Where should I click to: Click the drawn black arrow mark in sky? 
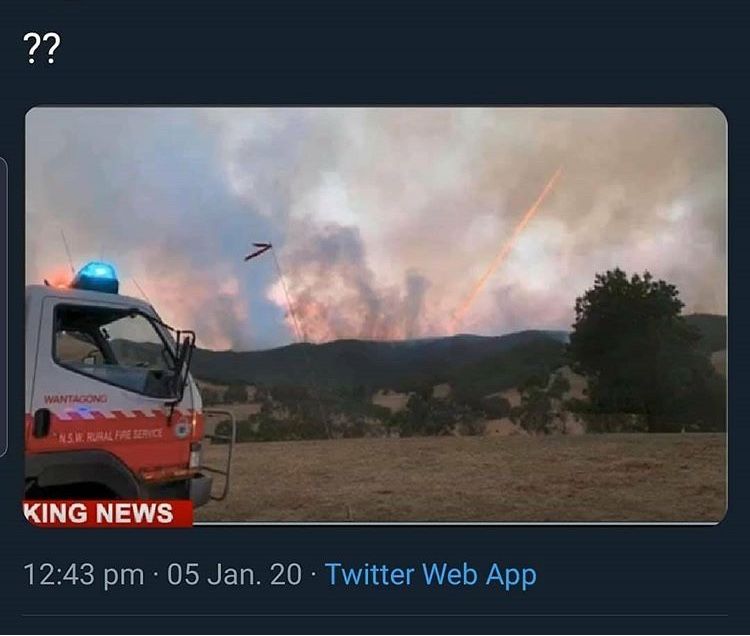click(258, 251)
